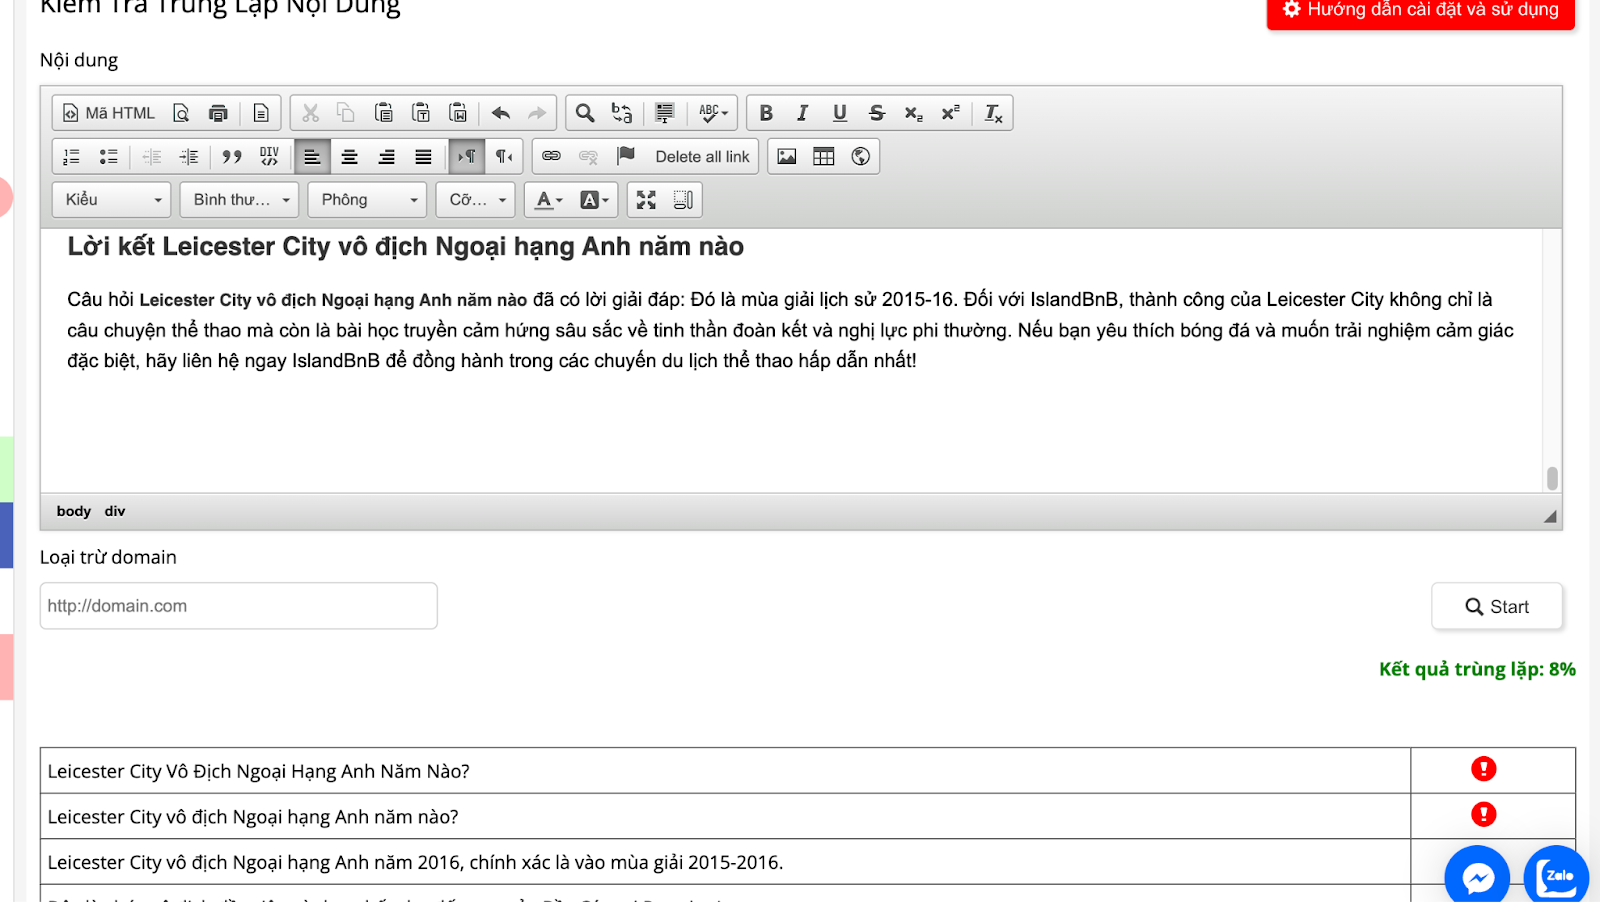The image size is (1600, 902).
Task: Click alert icon for lowercase 'vô địch' row
Action: [x=1483, y=814]
